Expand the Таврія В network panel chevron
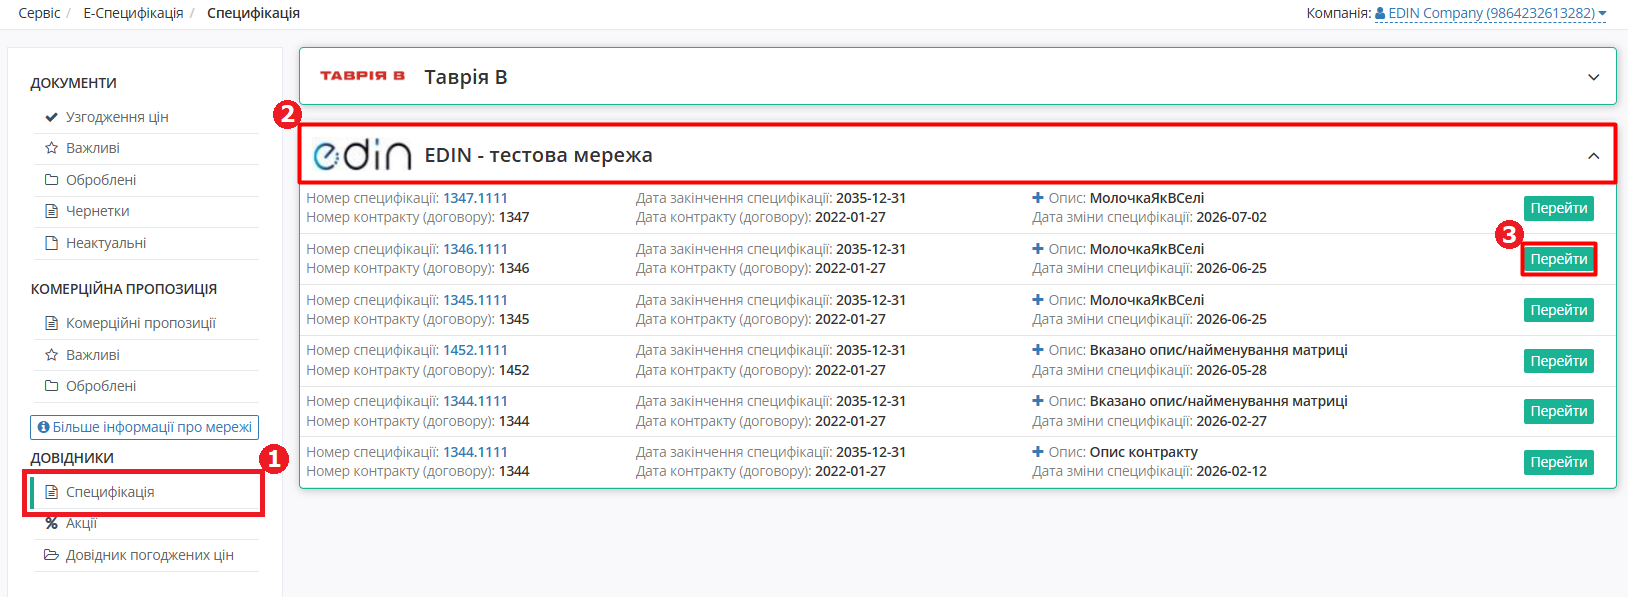 coord(1594,77)
